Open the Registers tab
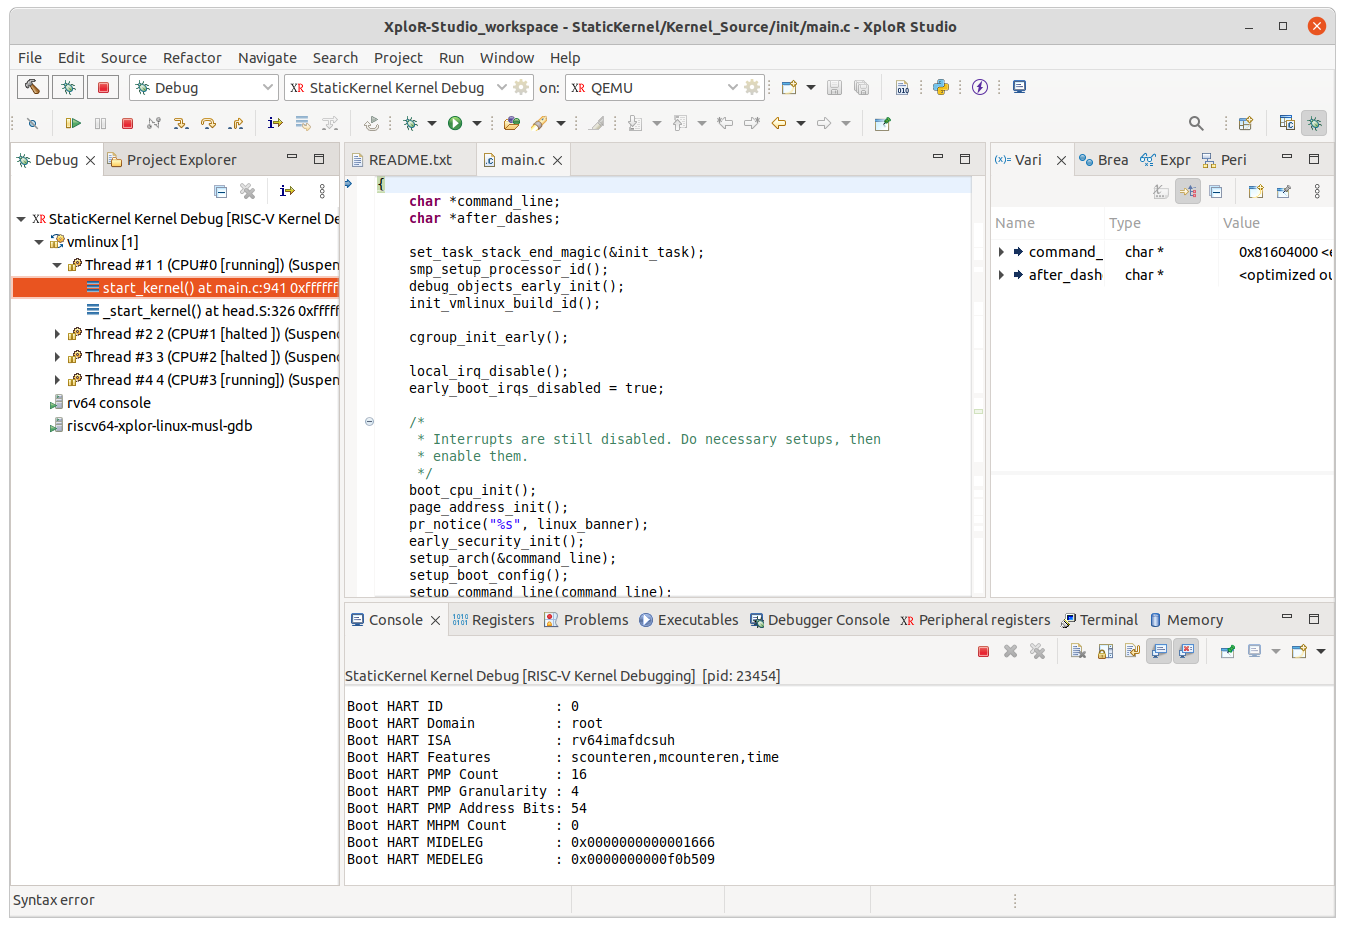Viewport: 1345px width, 927px height. 493,620
